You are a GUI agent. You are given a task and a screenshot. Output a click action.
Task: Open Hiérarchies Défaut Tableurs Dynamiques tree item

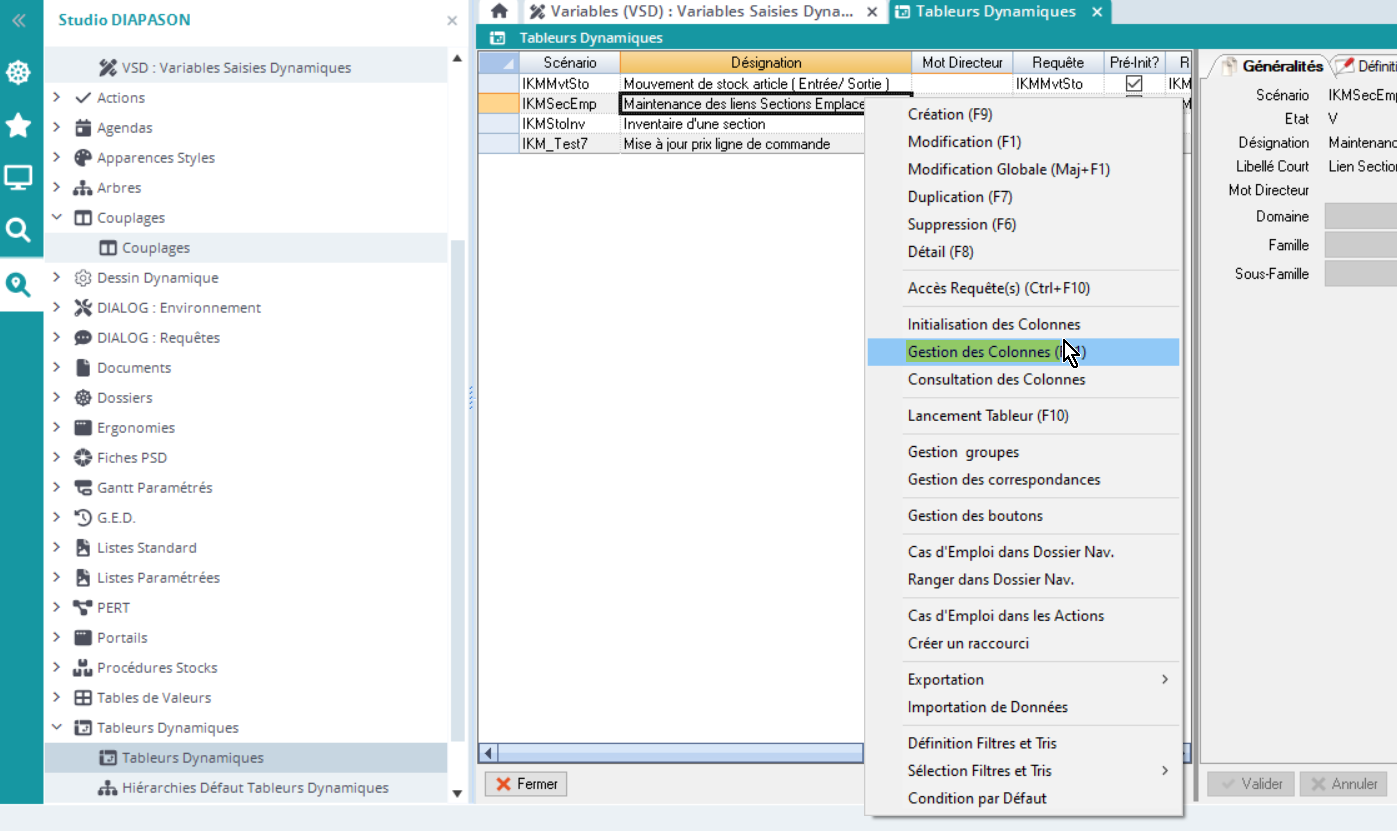255,788
